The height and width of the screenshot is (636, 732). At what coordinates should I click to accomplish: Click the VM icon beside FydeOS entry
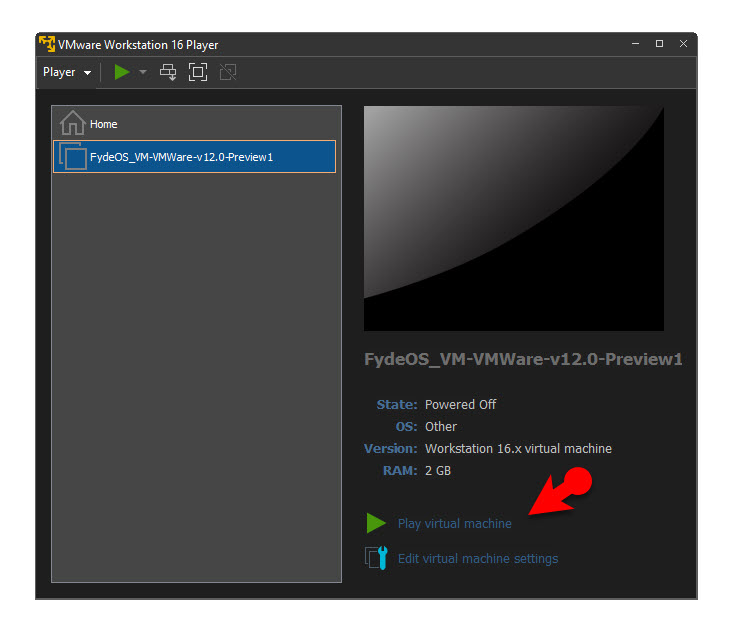click(x=73, y=156)
